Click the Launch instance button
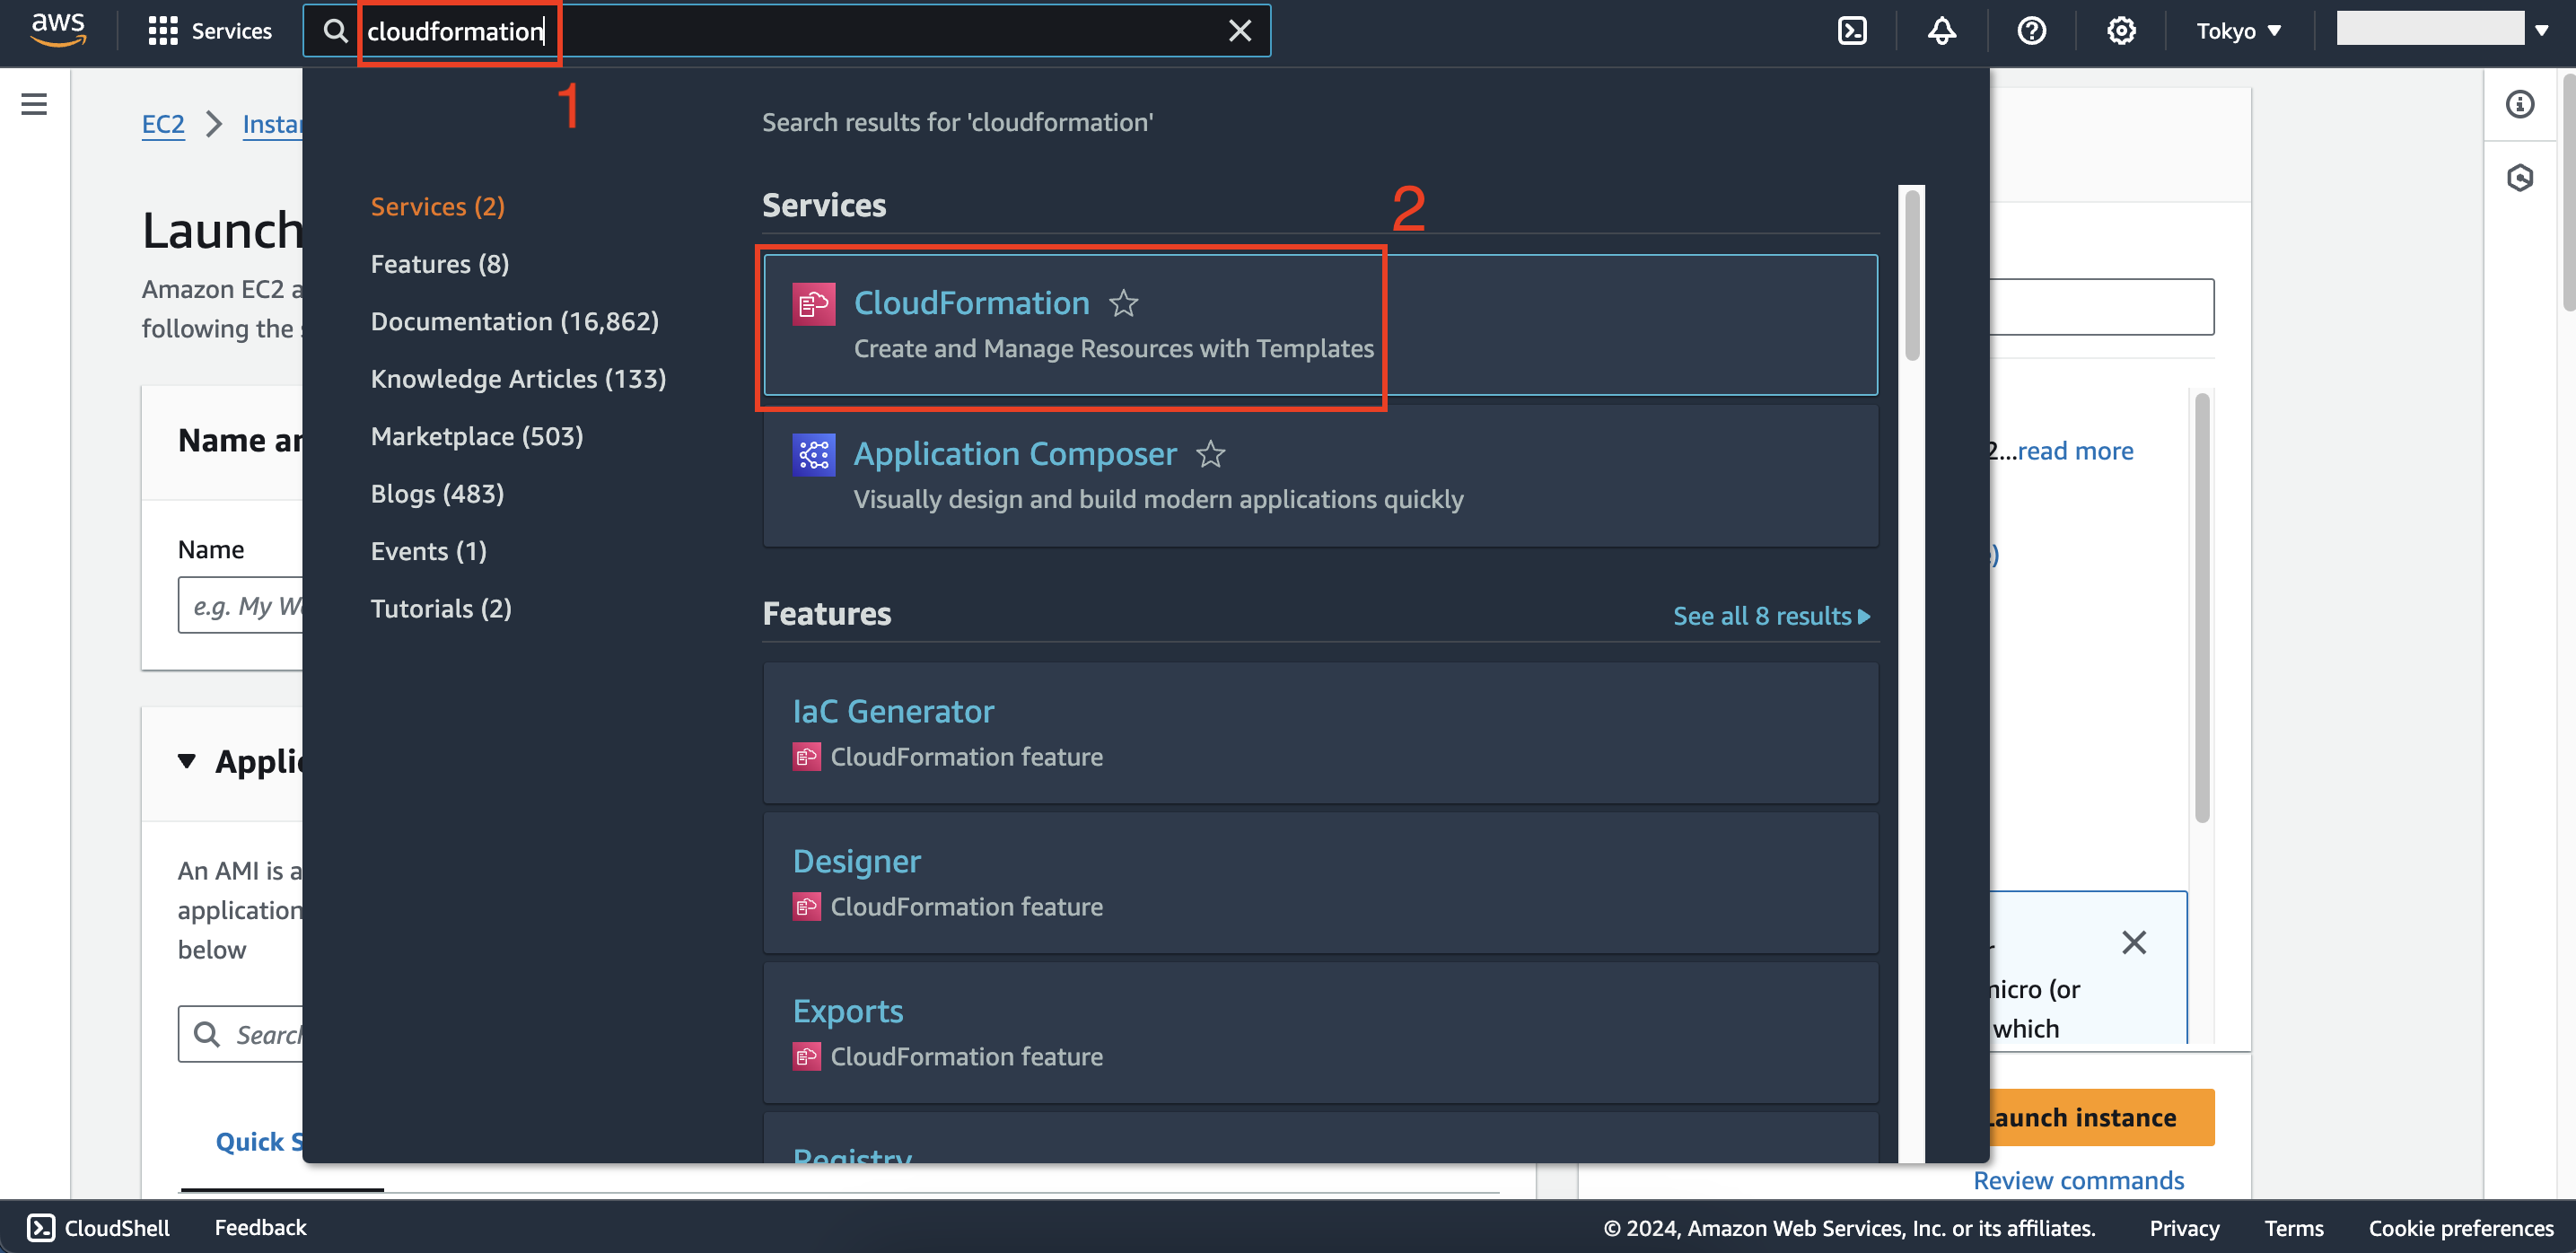 tap(2102, 1117)
